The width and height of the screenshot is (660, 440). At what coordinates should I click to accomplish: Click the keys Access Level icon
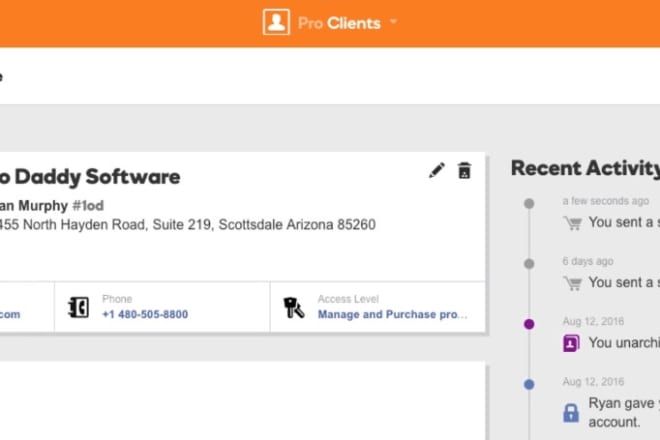tap(294, 307)
